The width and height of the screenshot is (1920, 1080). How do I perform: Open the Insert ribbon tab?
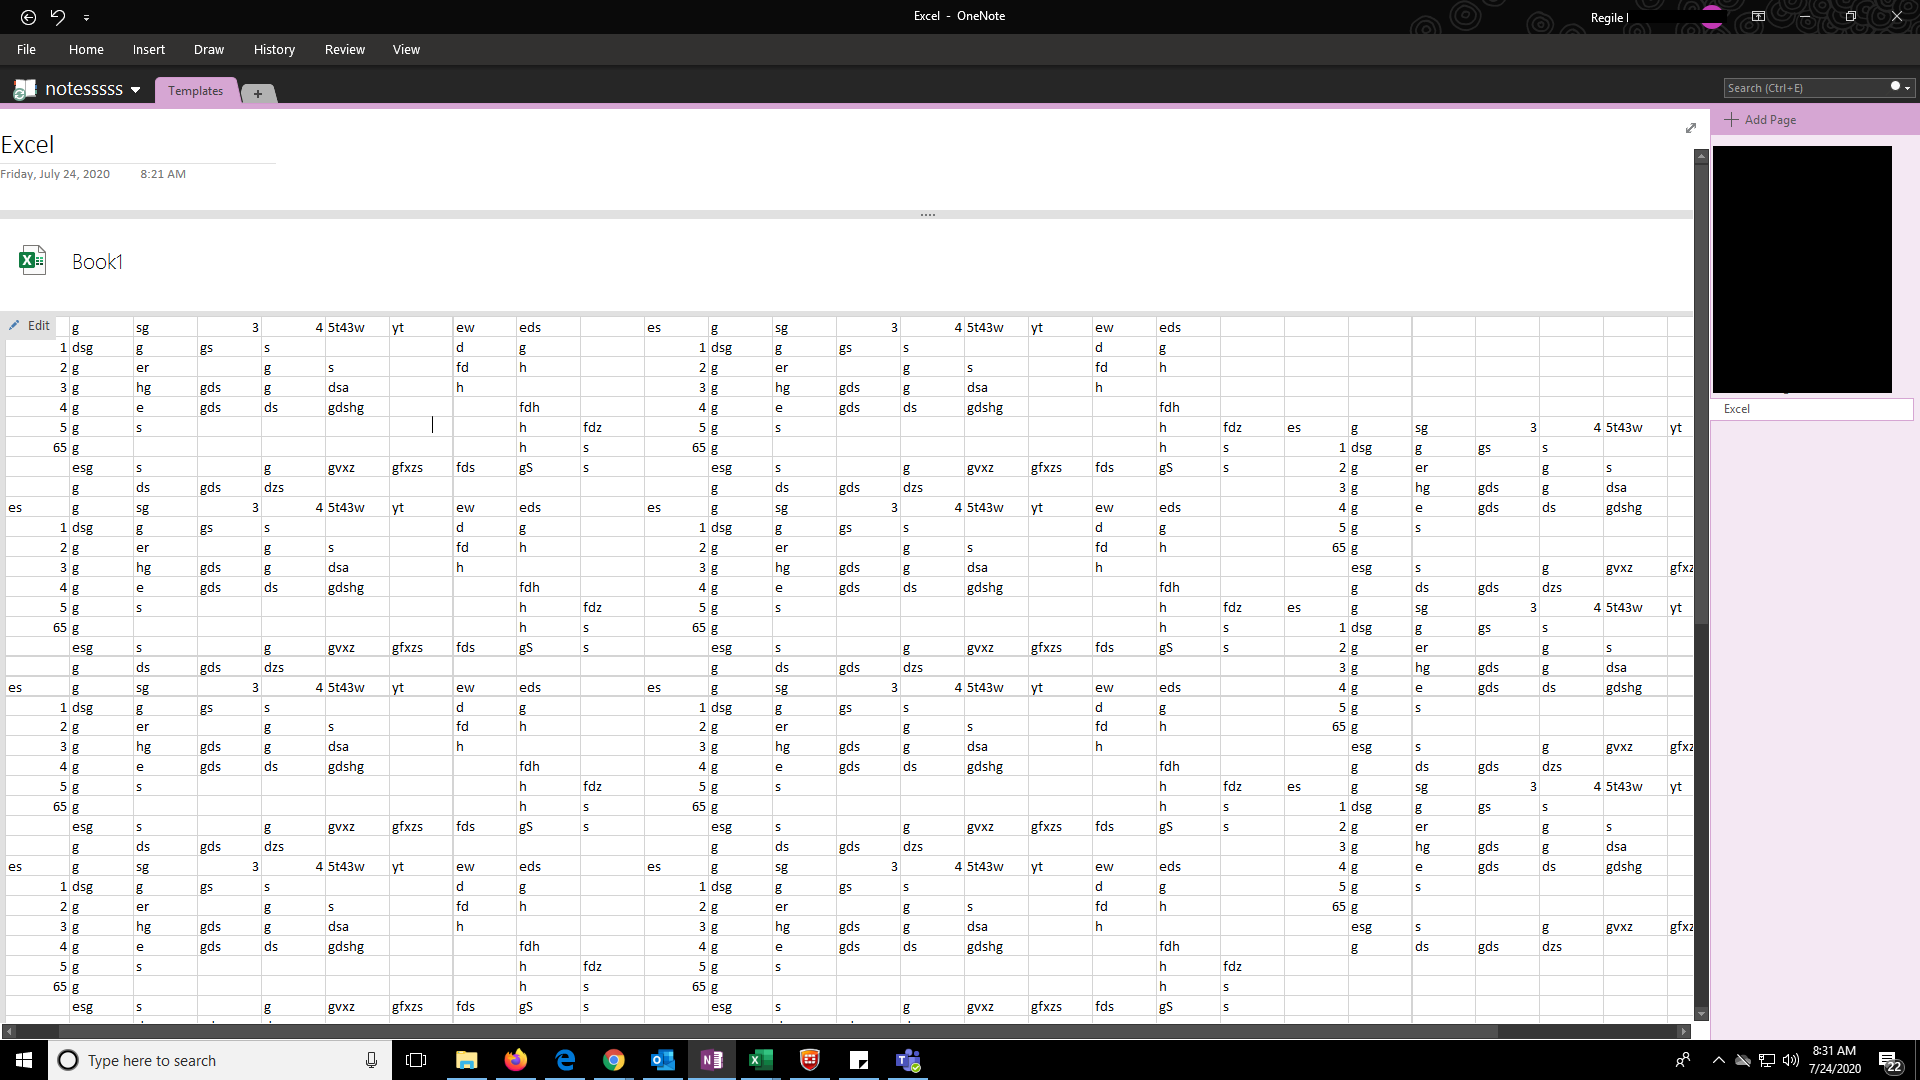click(149, 49)
